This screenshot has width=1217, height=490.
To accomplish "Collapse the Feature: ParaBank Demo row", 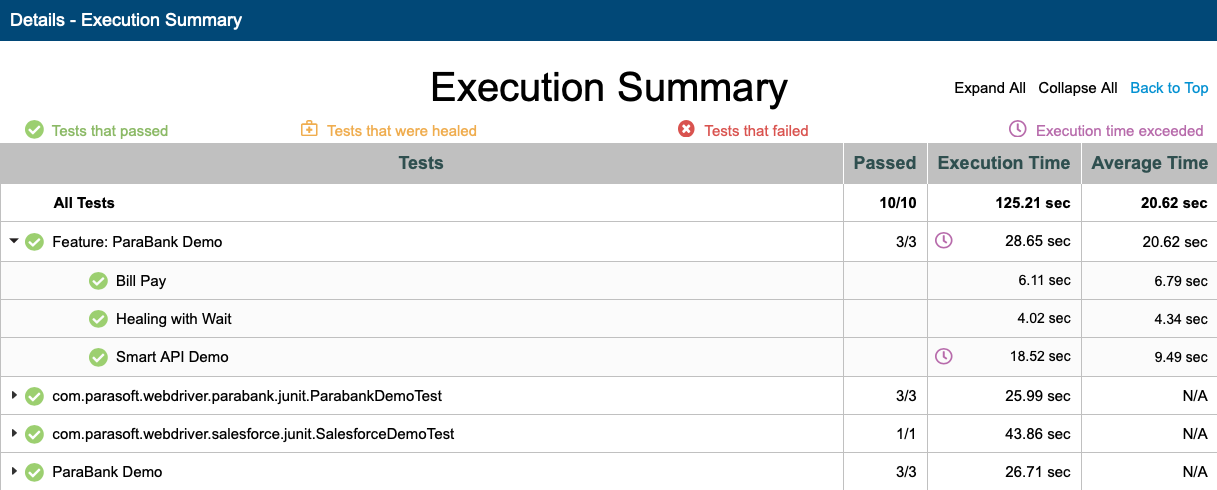I will 14,241.
